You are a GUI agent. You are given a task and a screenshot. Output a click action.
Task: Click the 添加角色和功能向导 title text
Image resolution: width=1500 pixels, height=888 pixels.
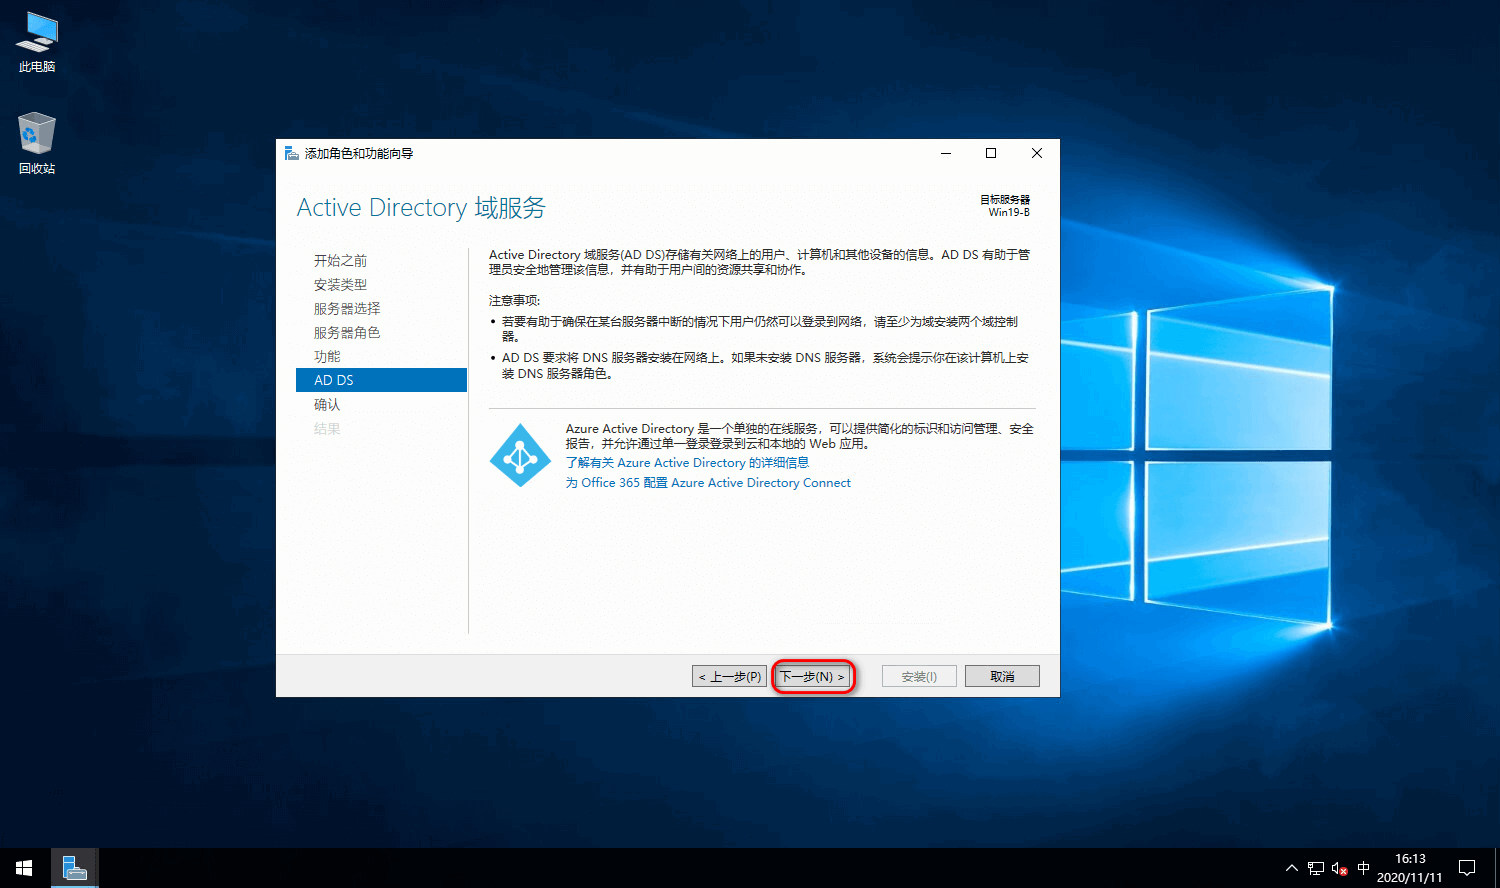pyautogui.click(x=359, y=153)
